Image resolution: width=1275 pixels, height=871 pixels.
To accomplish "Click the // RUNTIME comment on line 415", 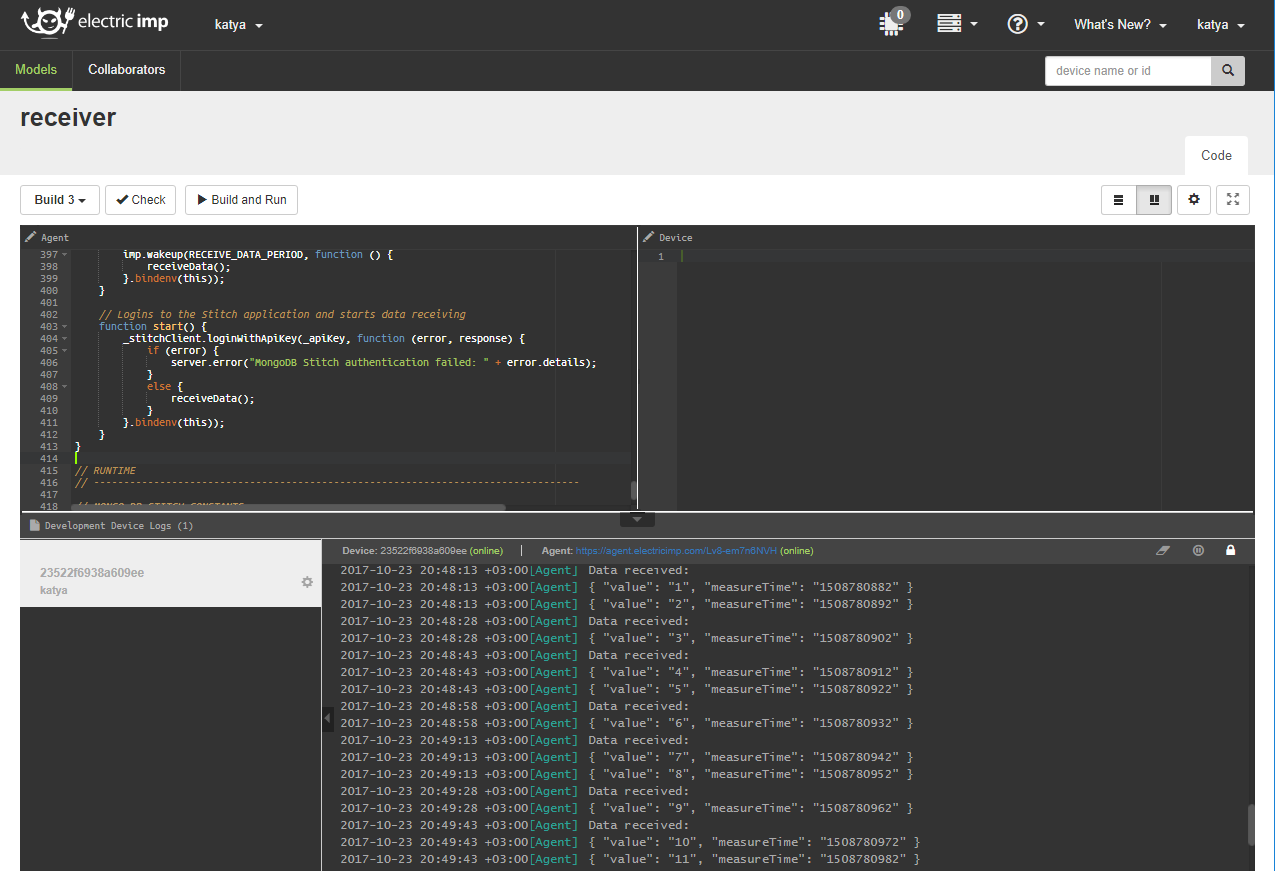I will (106, 471).
